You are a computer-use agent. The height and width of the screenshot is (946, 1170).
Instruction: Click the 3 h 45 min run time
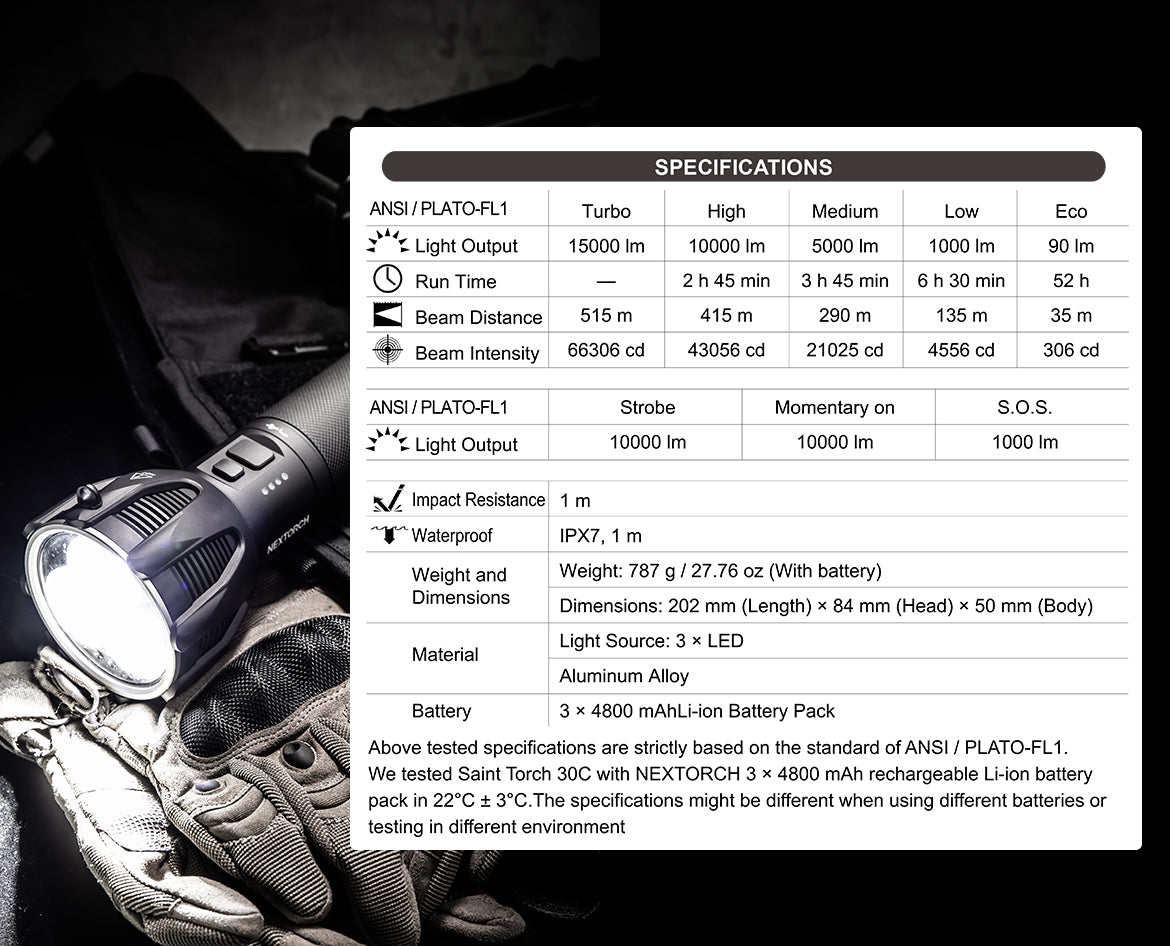pos(845,281)
